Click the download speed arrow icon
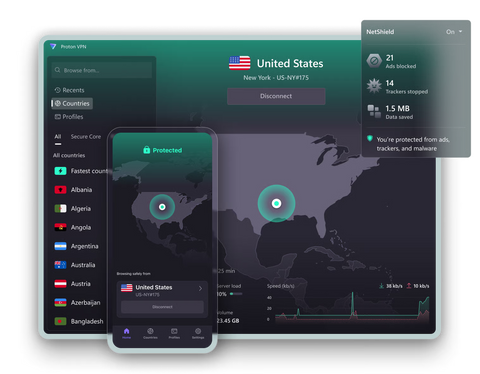Viewport: 480px width, 374px height. point(381,286)
